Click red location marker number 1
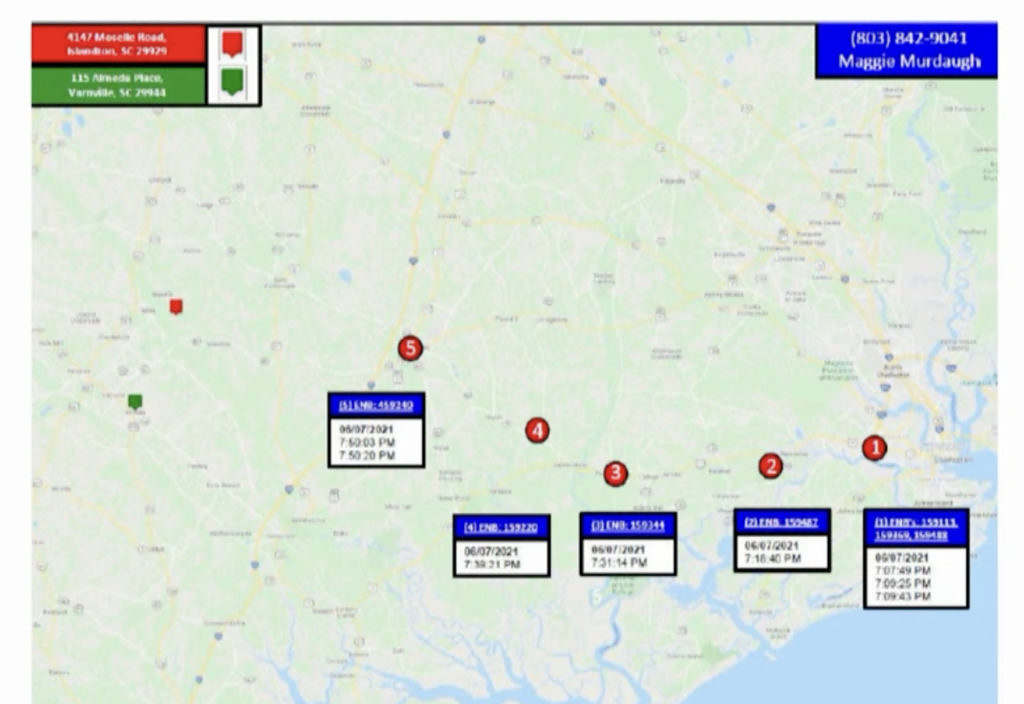 pos(874,448)
